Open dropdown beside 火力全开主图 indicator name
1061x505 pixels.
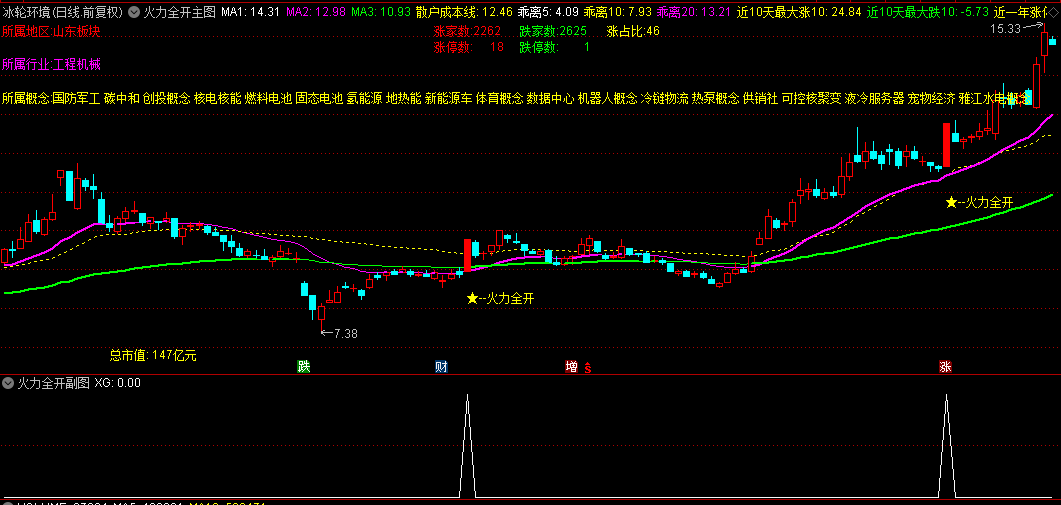pos(134,12)
